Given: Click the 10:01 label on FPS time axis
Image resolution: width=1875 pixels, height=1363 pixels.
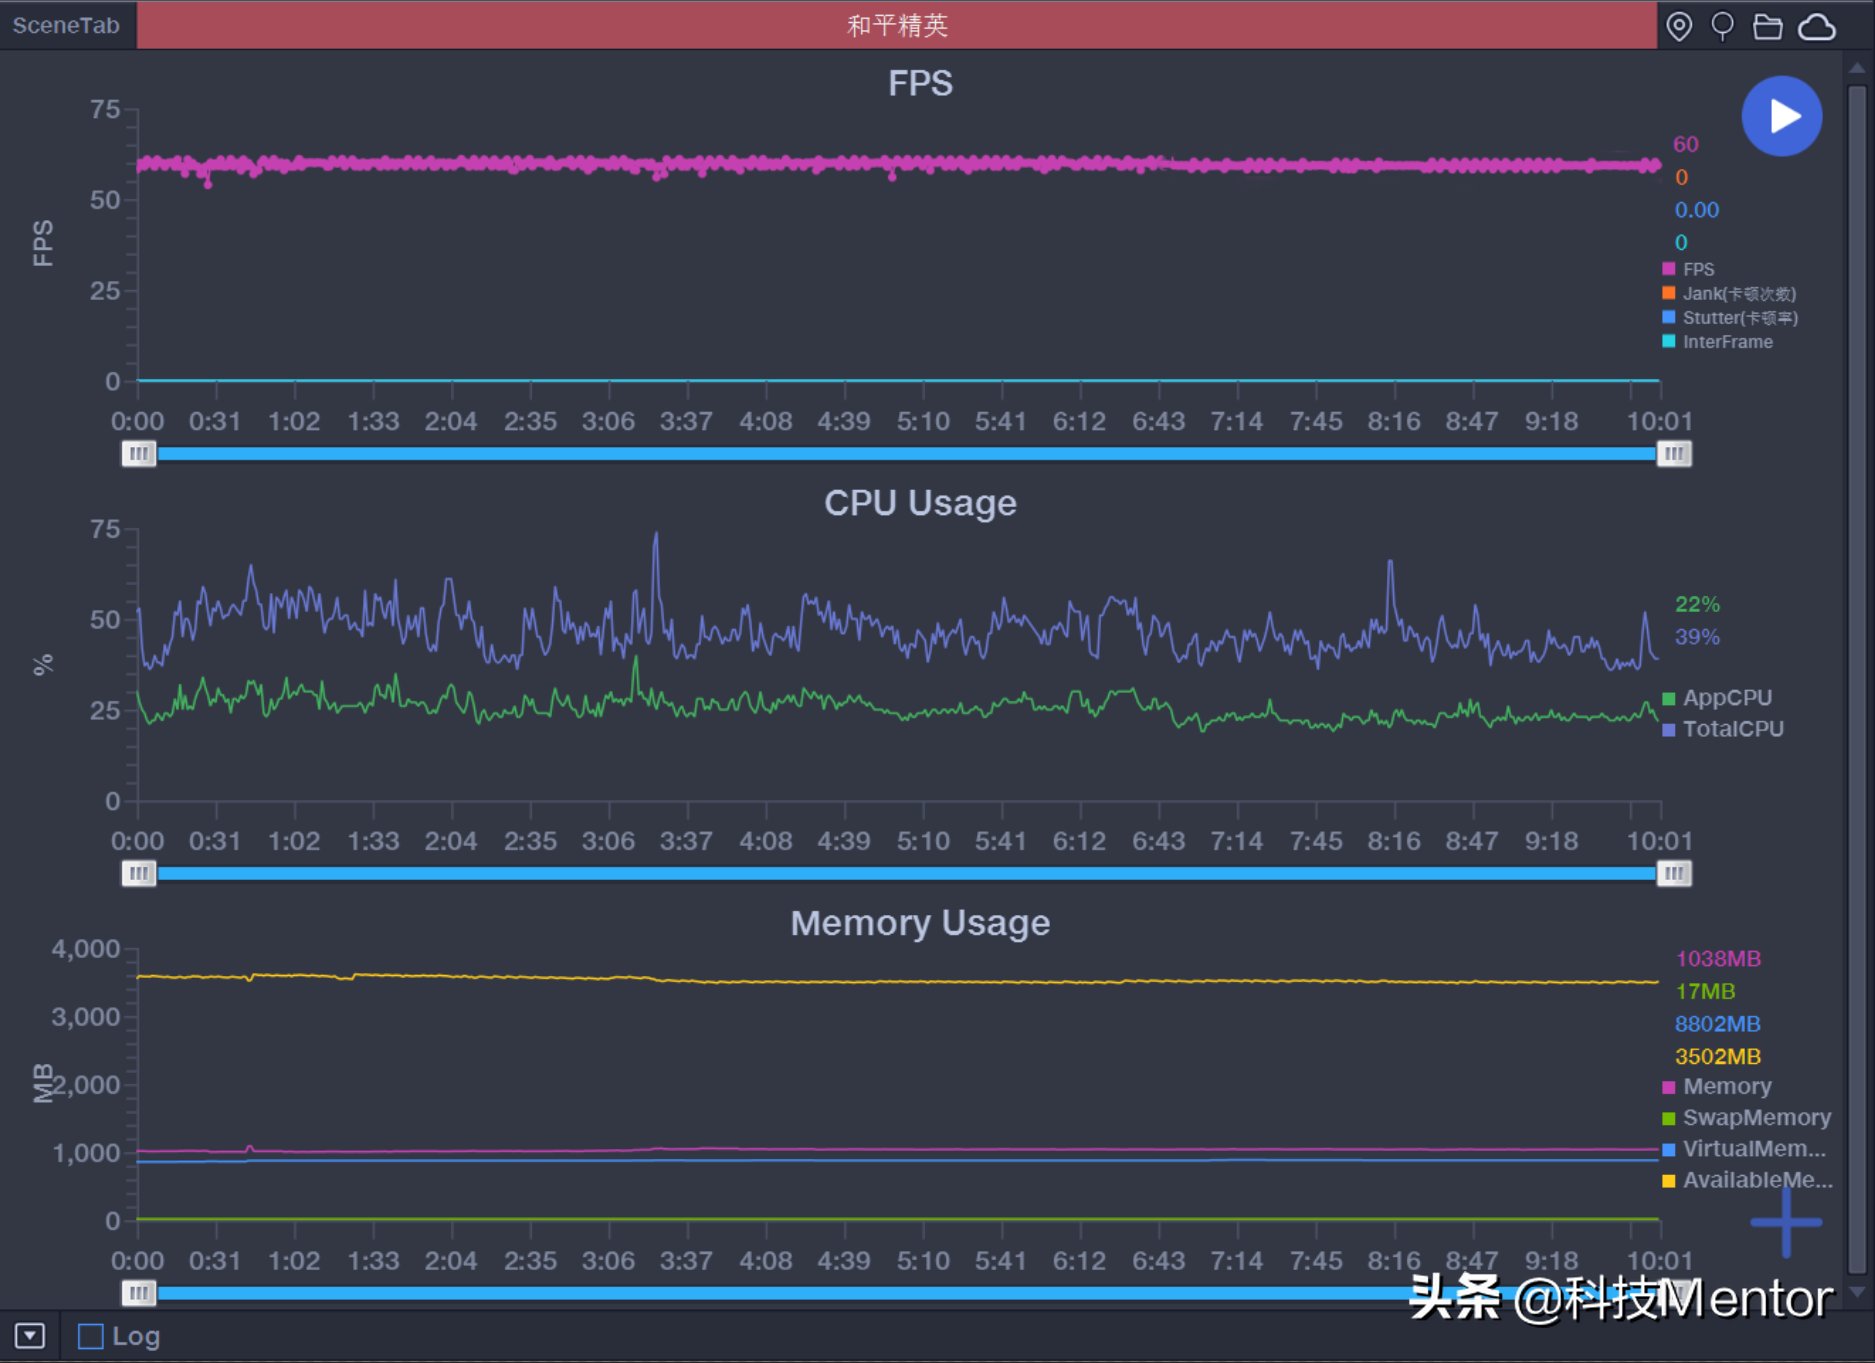Looking at the screenshot, I should (x=1659, y=421).
